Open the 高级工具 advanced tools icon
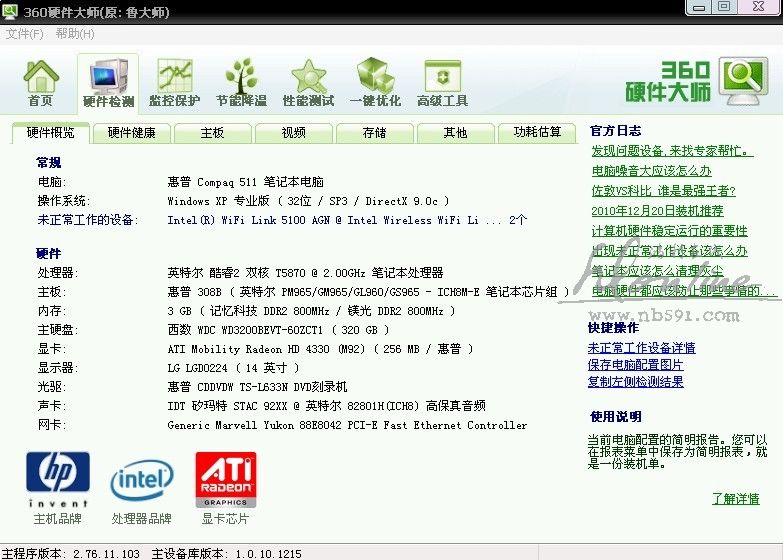 tap(442, 83)
